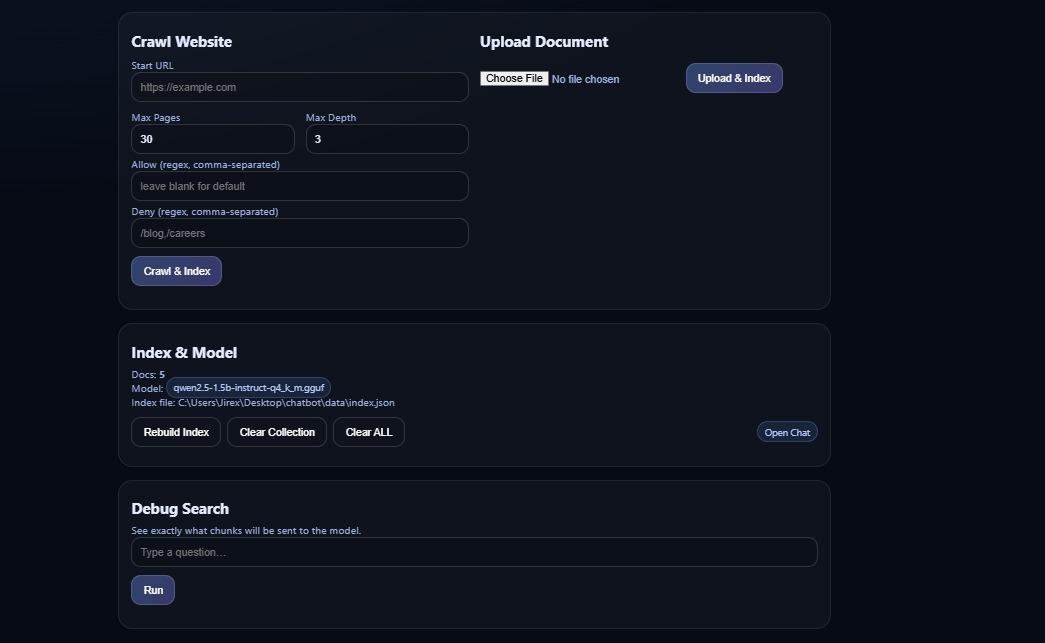The width and height of the screenshot is (1045, 643).
Task: Click the "No file chosen" text
Action: (x=586, y=79)
